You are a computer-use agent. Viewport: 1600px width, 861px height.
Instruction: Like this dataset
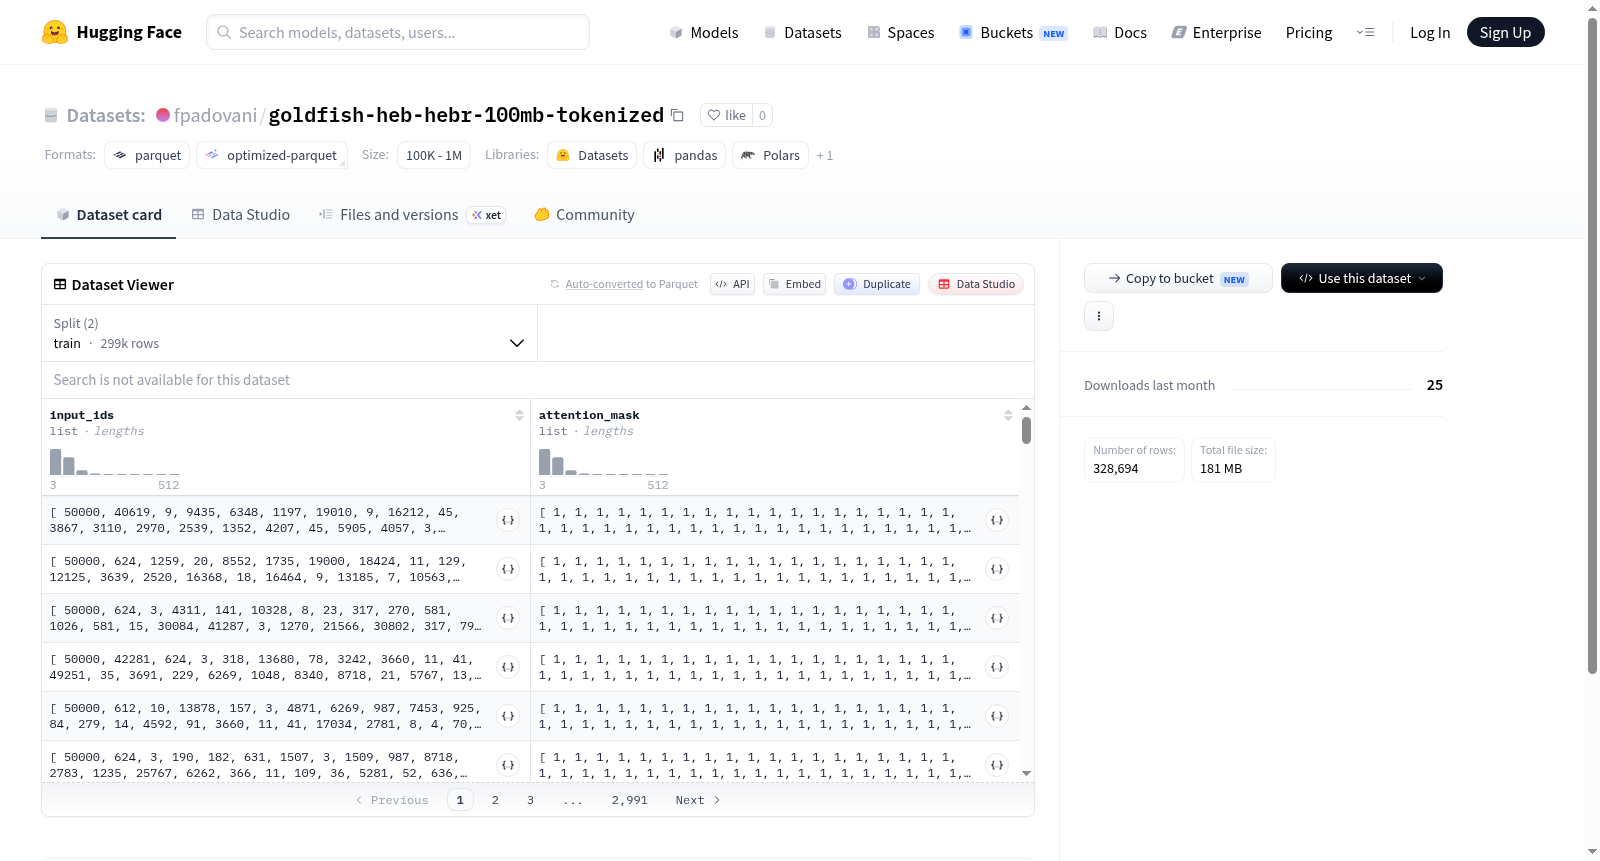click(727, 115)
